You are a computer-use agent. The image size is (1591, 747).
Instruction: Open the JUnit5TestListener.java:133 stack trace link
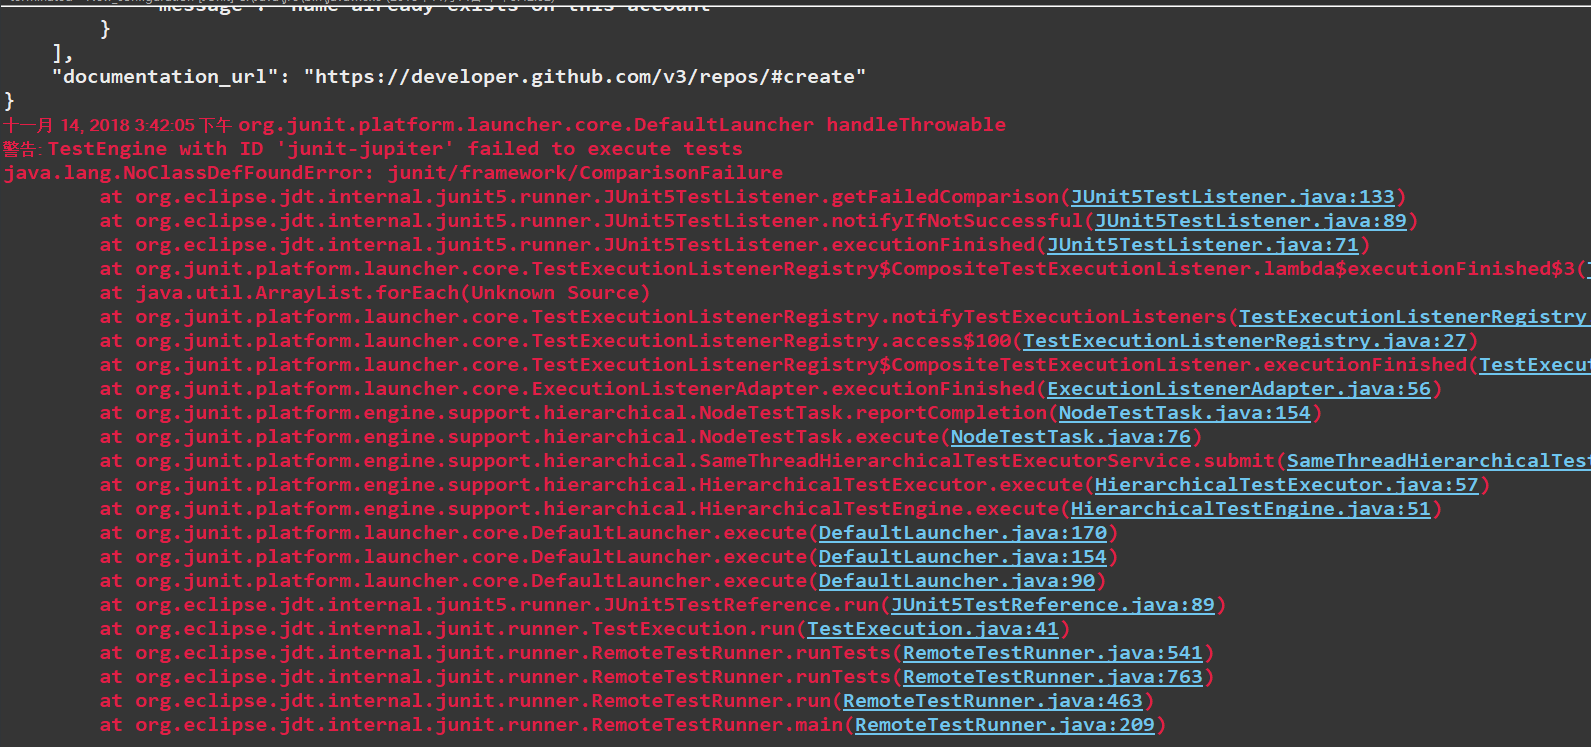click(1232, 197)
